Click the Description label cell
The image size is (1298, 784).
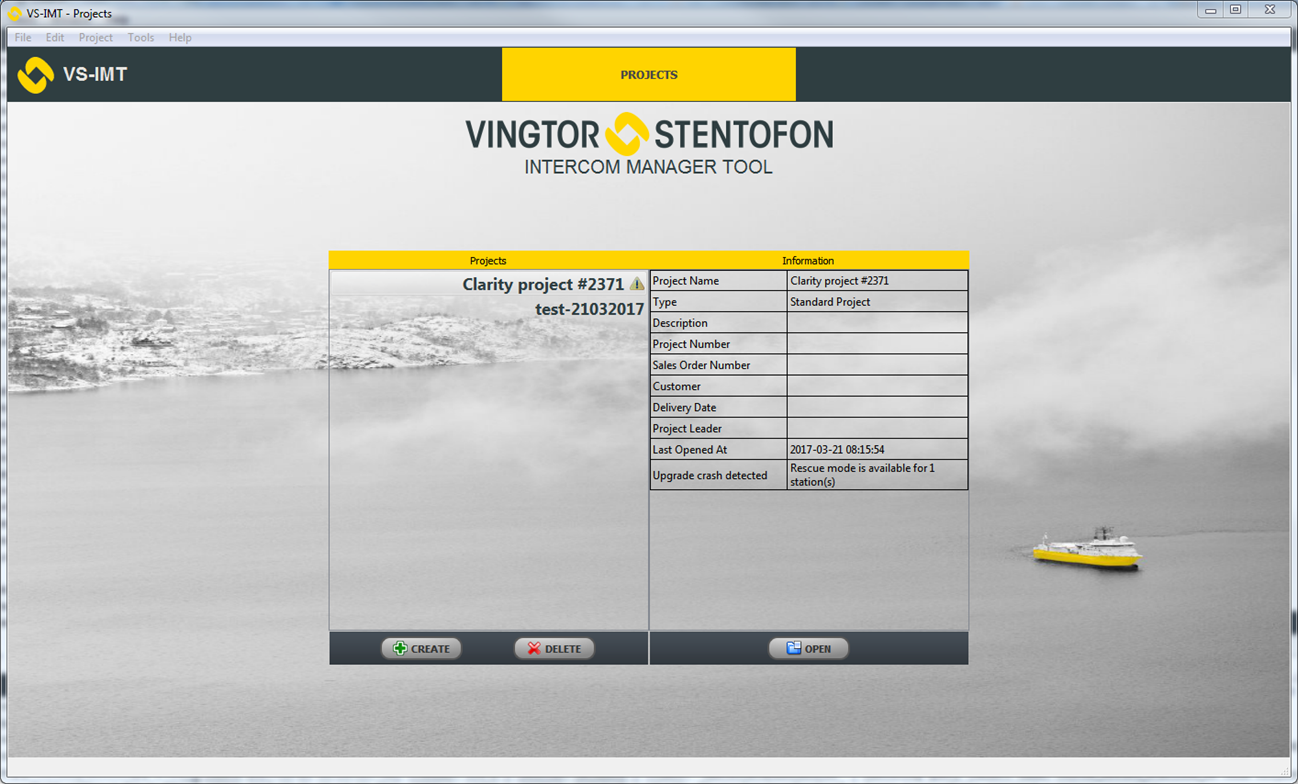719,323
